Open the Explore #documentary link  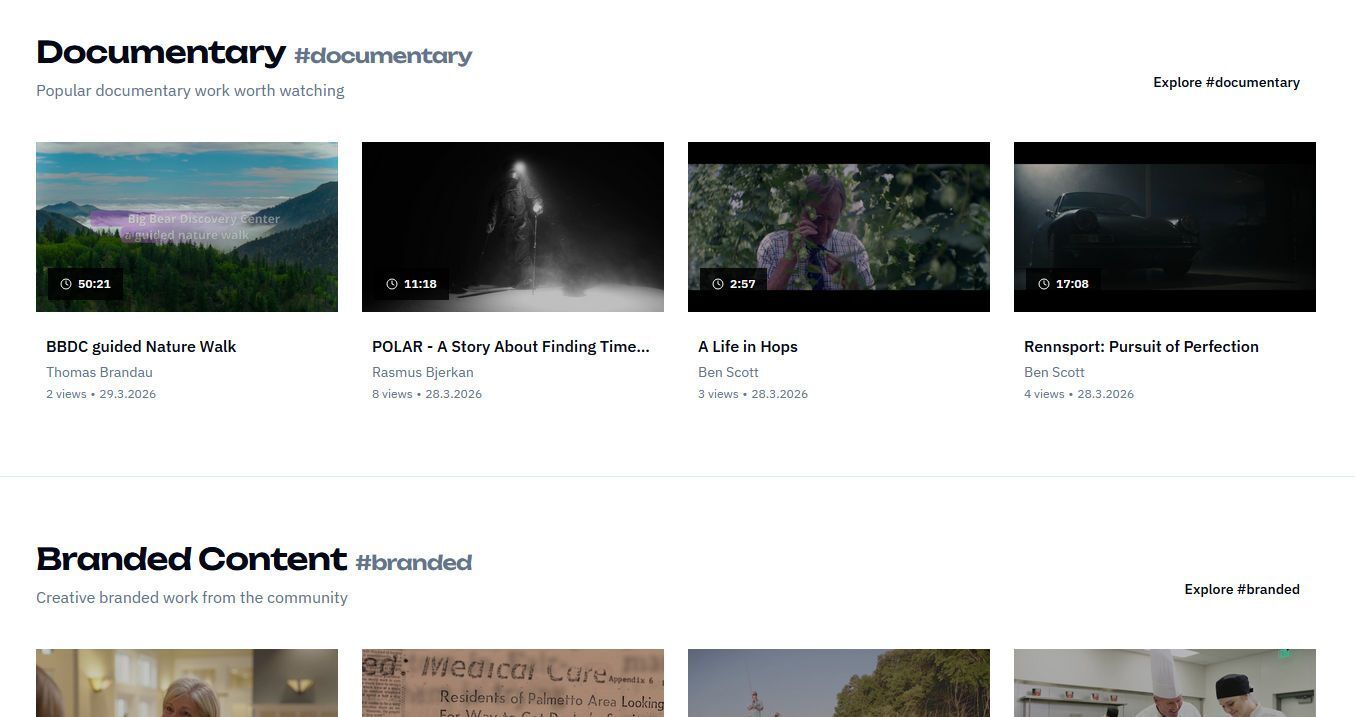[1226, 82]
